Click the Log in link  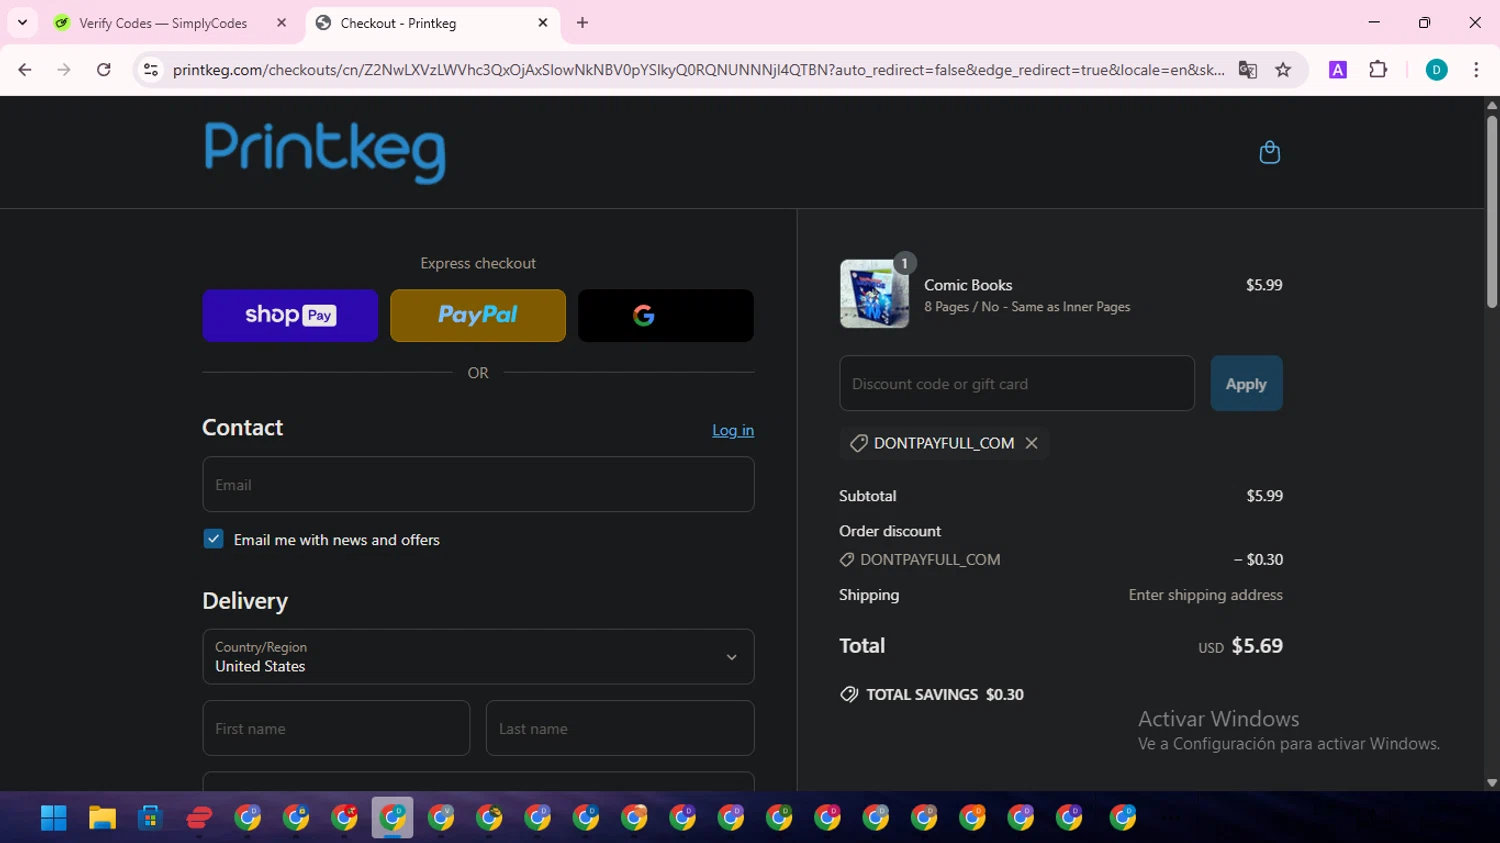pyautogui.click(x=733, y=430)
